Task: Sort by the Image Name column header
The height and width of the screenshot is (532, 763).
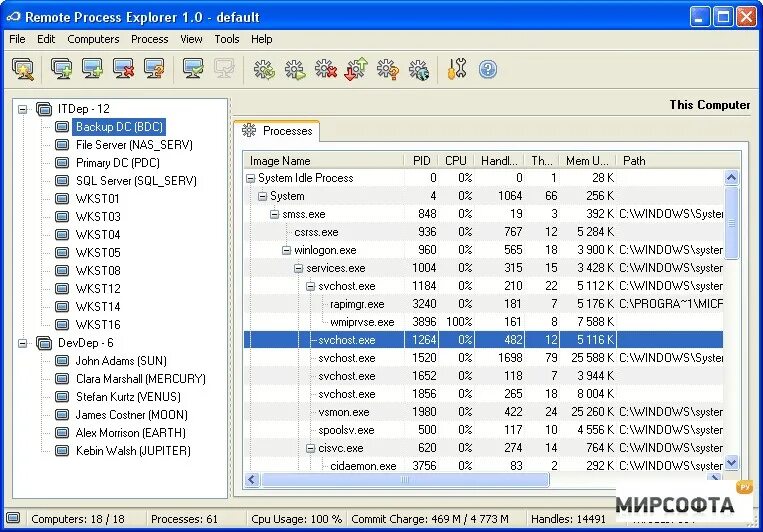Action: 324,161
